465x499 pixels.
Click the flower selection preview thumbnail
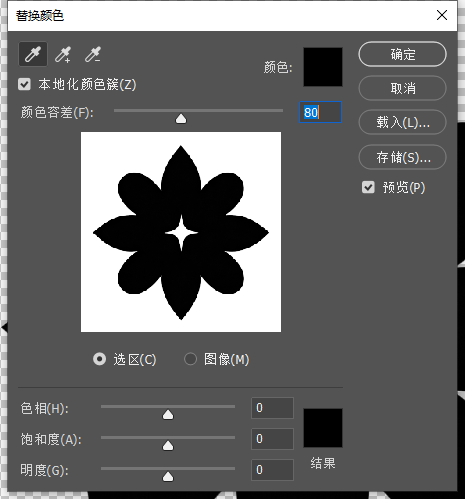pyautogui.click(x=181, y=232)
